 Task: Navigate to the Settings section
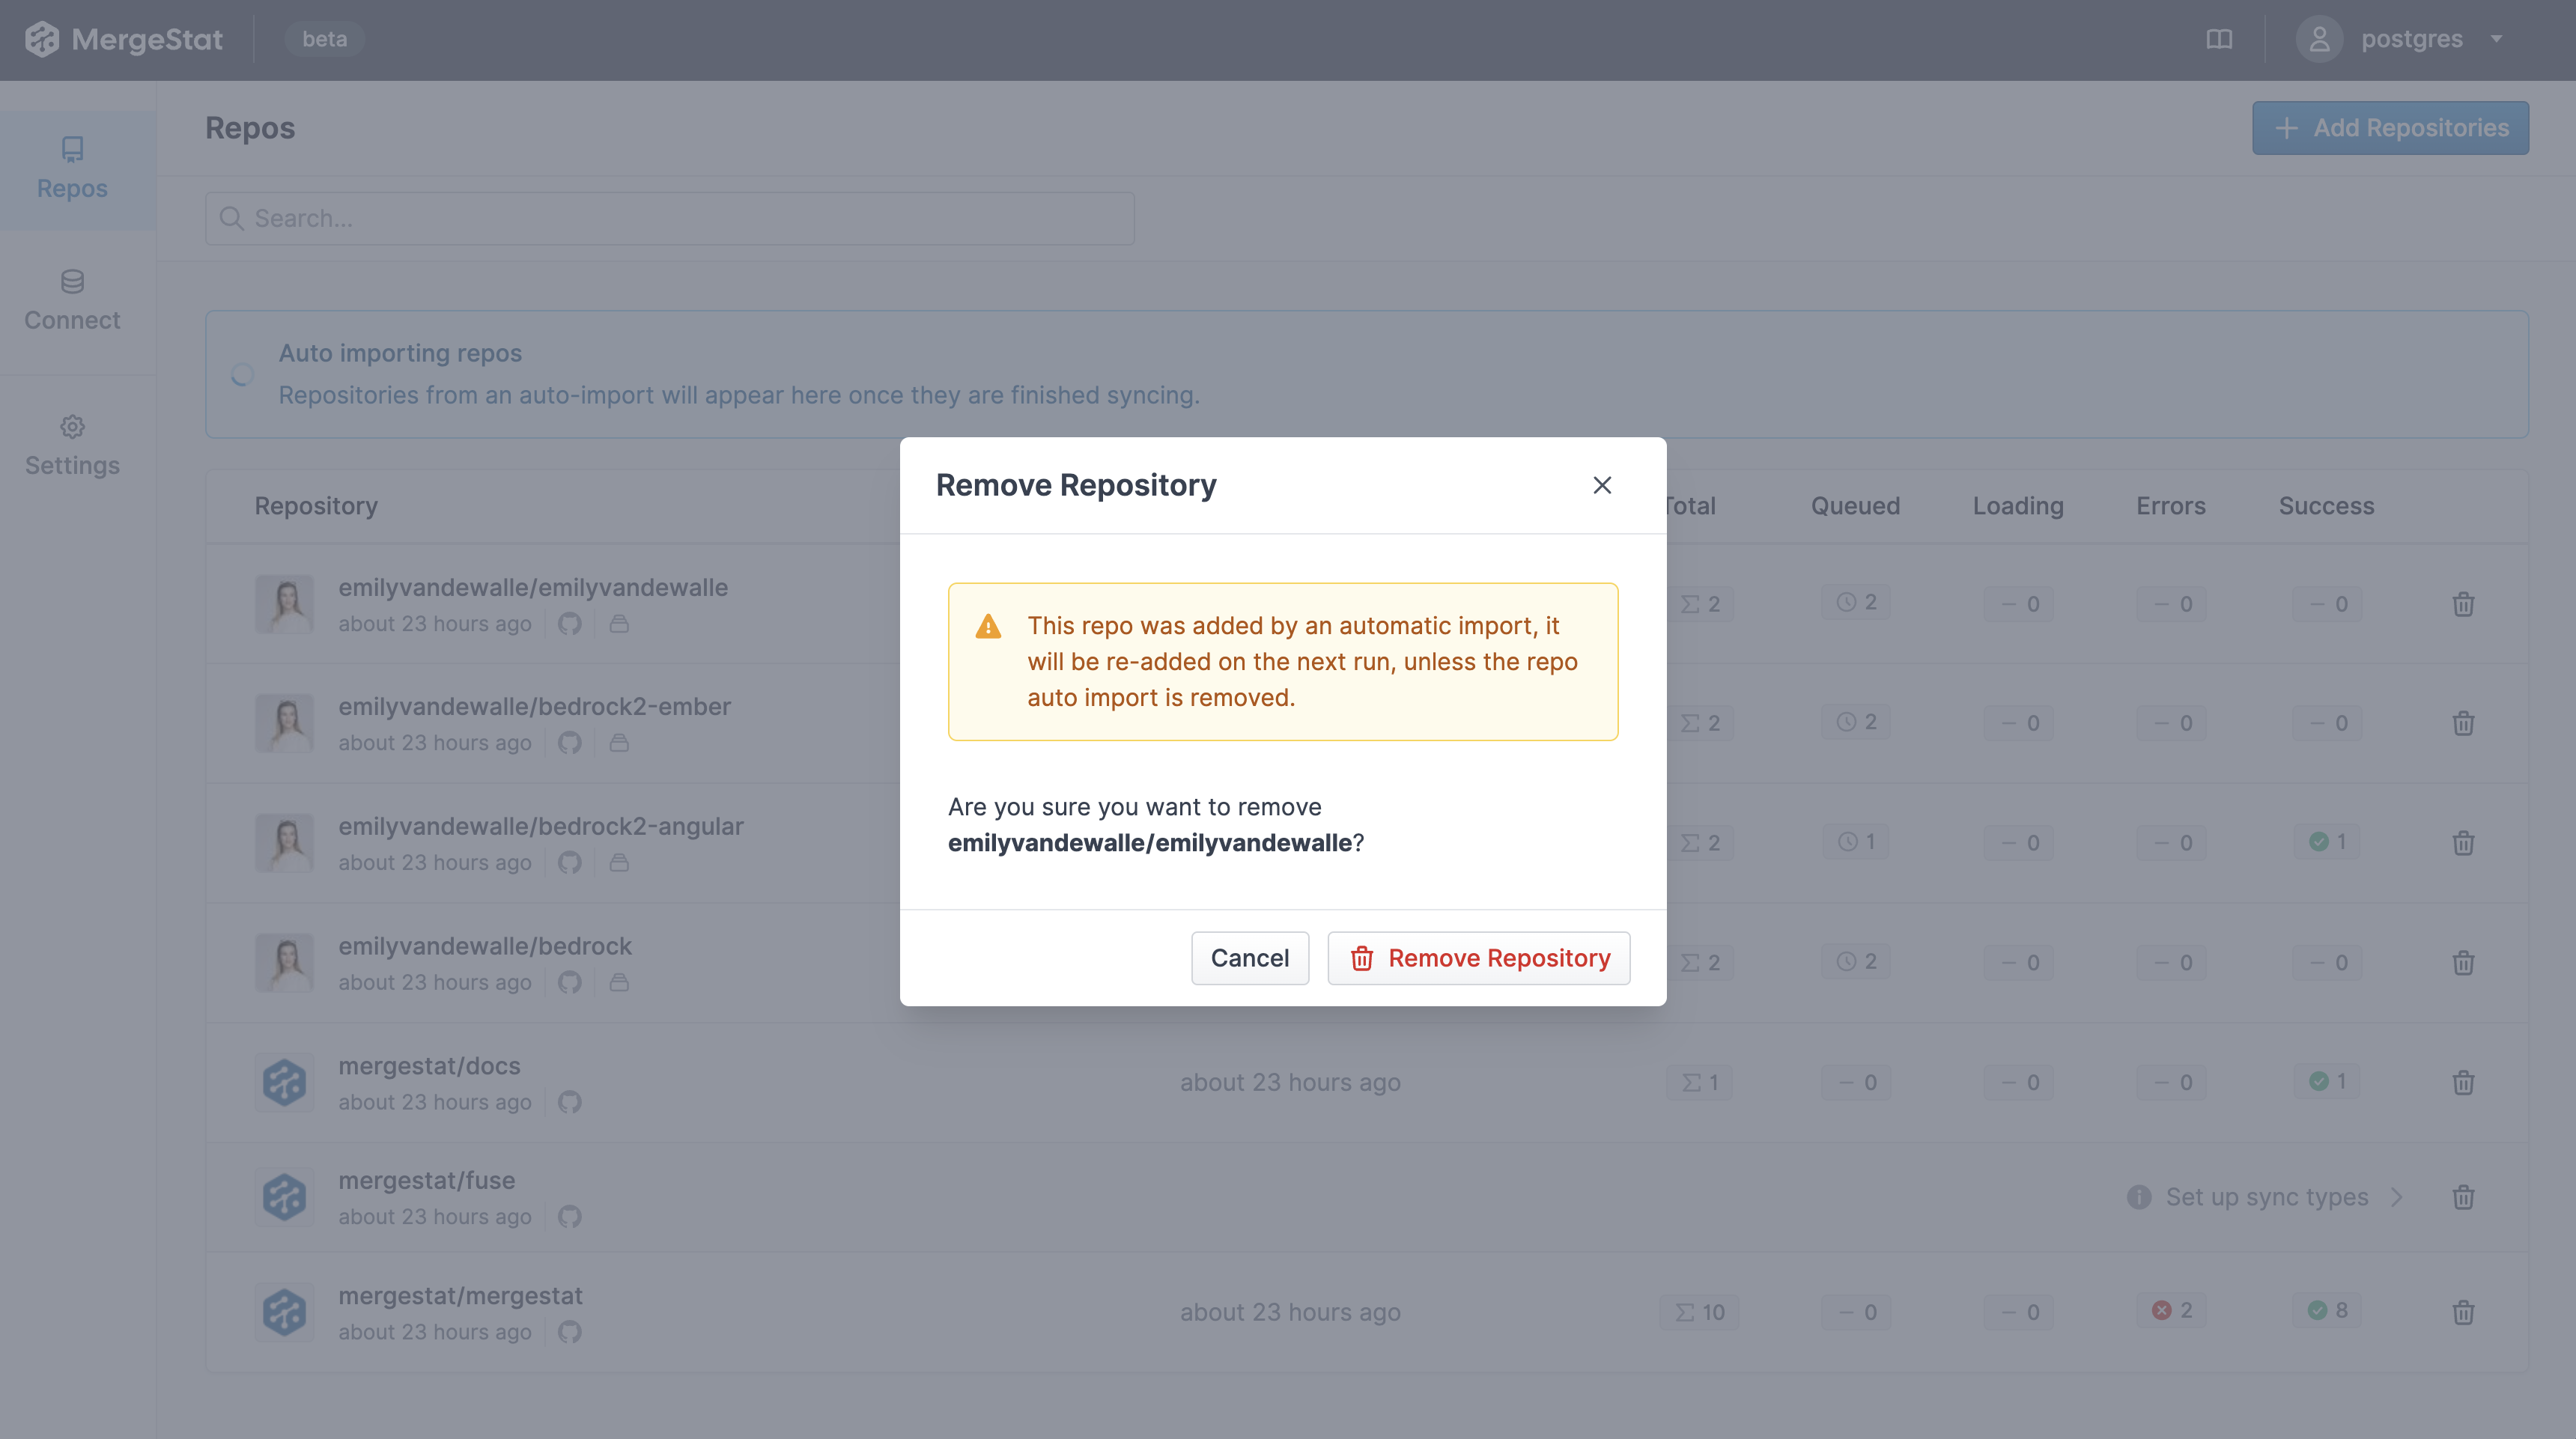71,445
